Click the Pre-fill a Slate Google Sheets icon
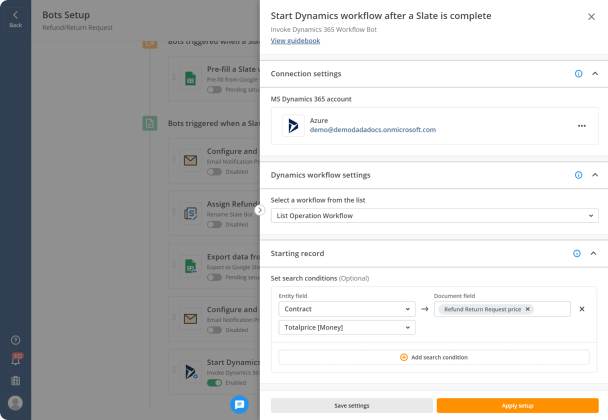 click(x=190, y=79)
